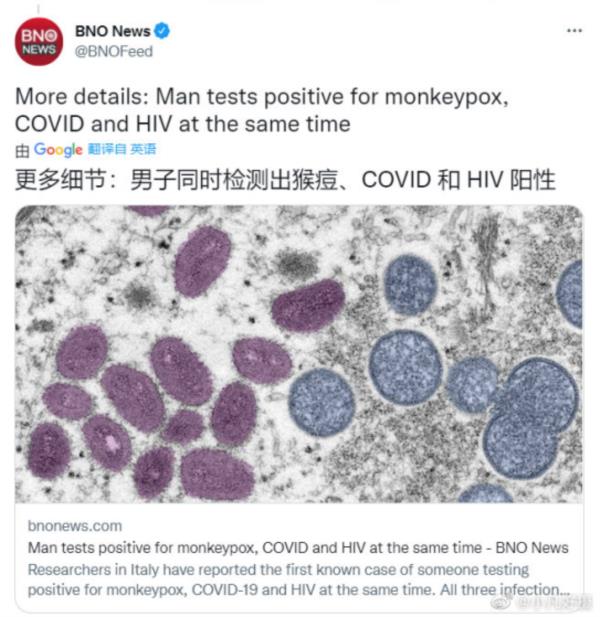Click the BNO News red profile avatar
Viewport: 600px width, 617px height.
point(38,42)
